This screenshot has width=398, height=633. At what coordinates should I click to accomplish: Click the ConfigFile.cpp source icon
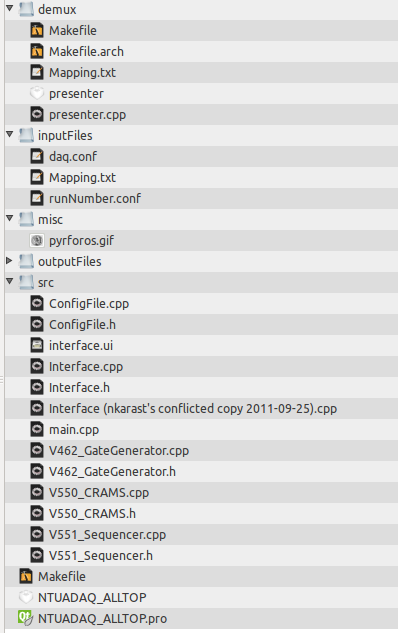coord(37,303)
